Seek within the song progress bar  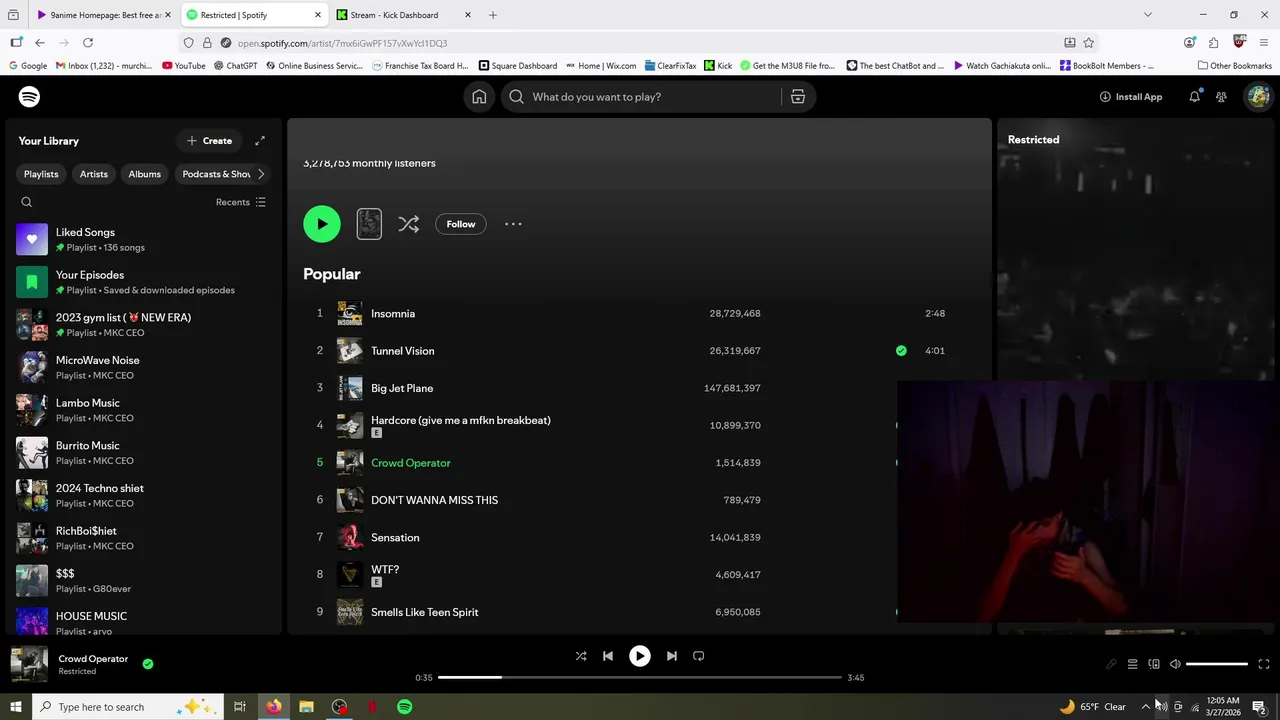click(640, 678)
